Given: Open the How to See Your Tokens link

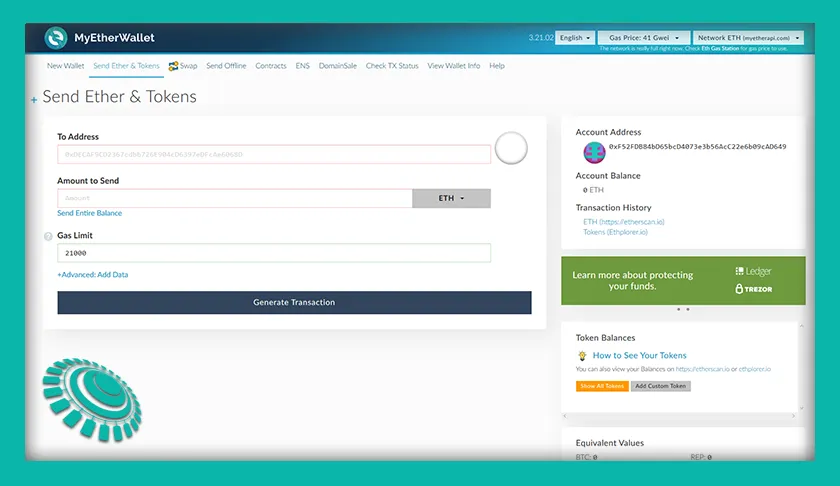Looking at the screenshot, I should (x=639, y=355).
